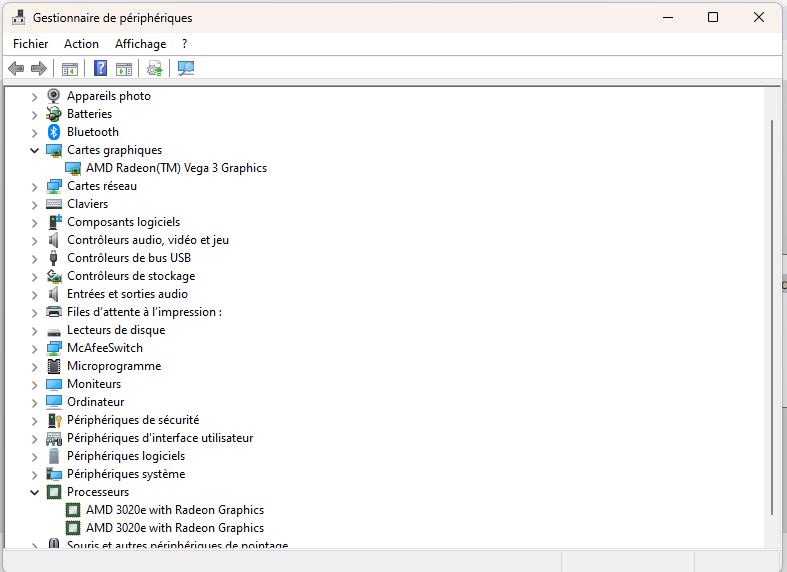Viewport: 787px width, 572px height.
Task: Click the Microprogramme chip icon
Action: pos(54,366)
